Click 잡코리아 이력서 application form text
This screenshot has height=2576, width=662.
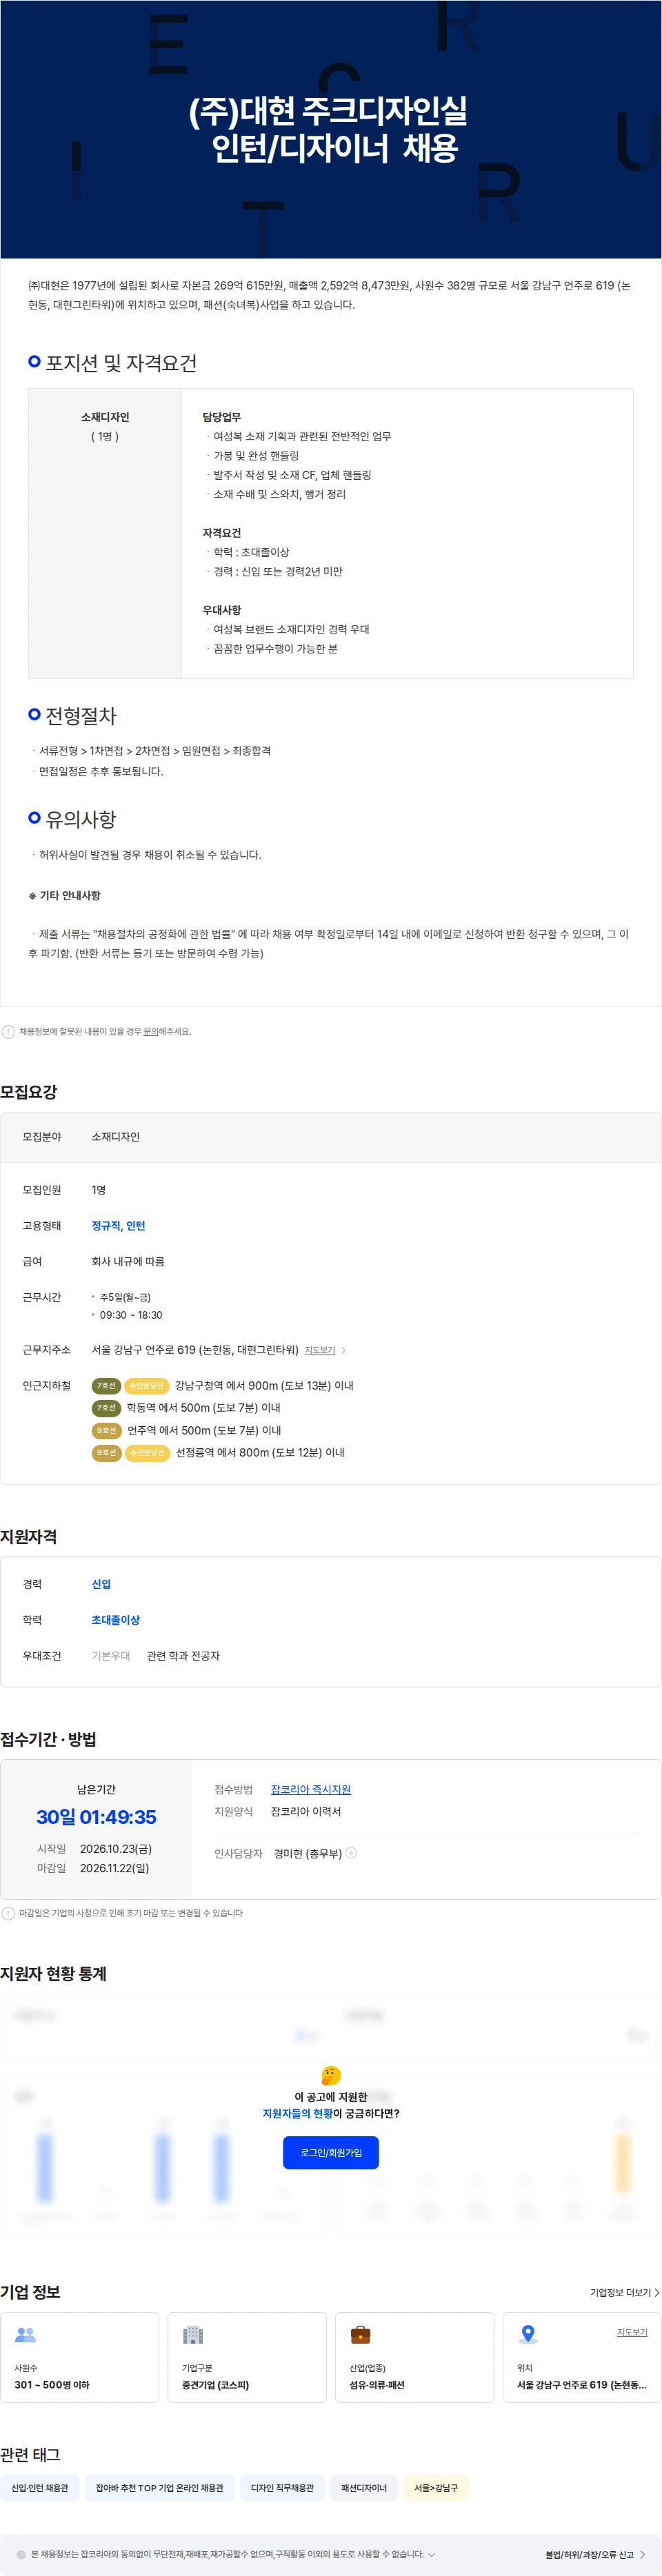306,1811
